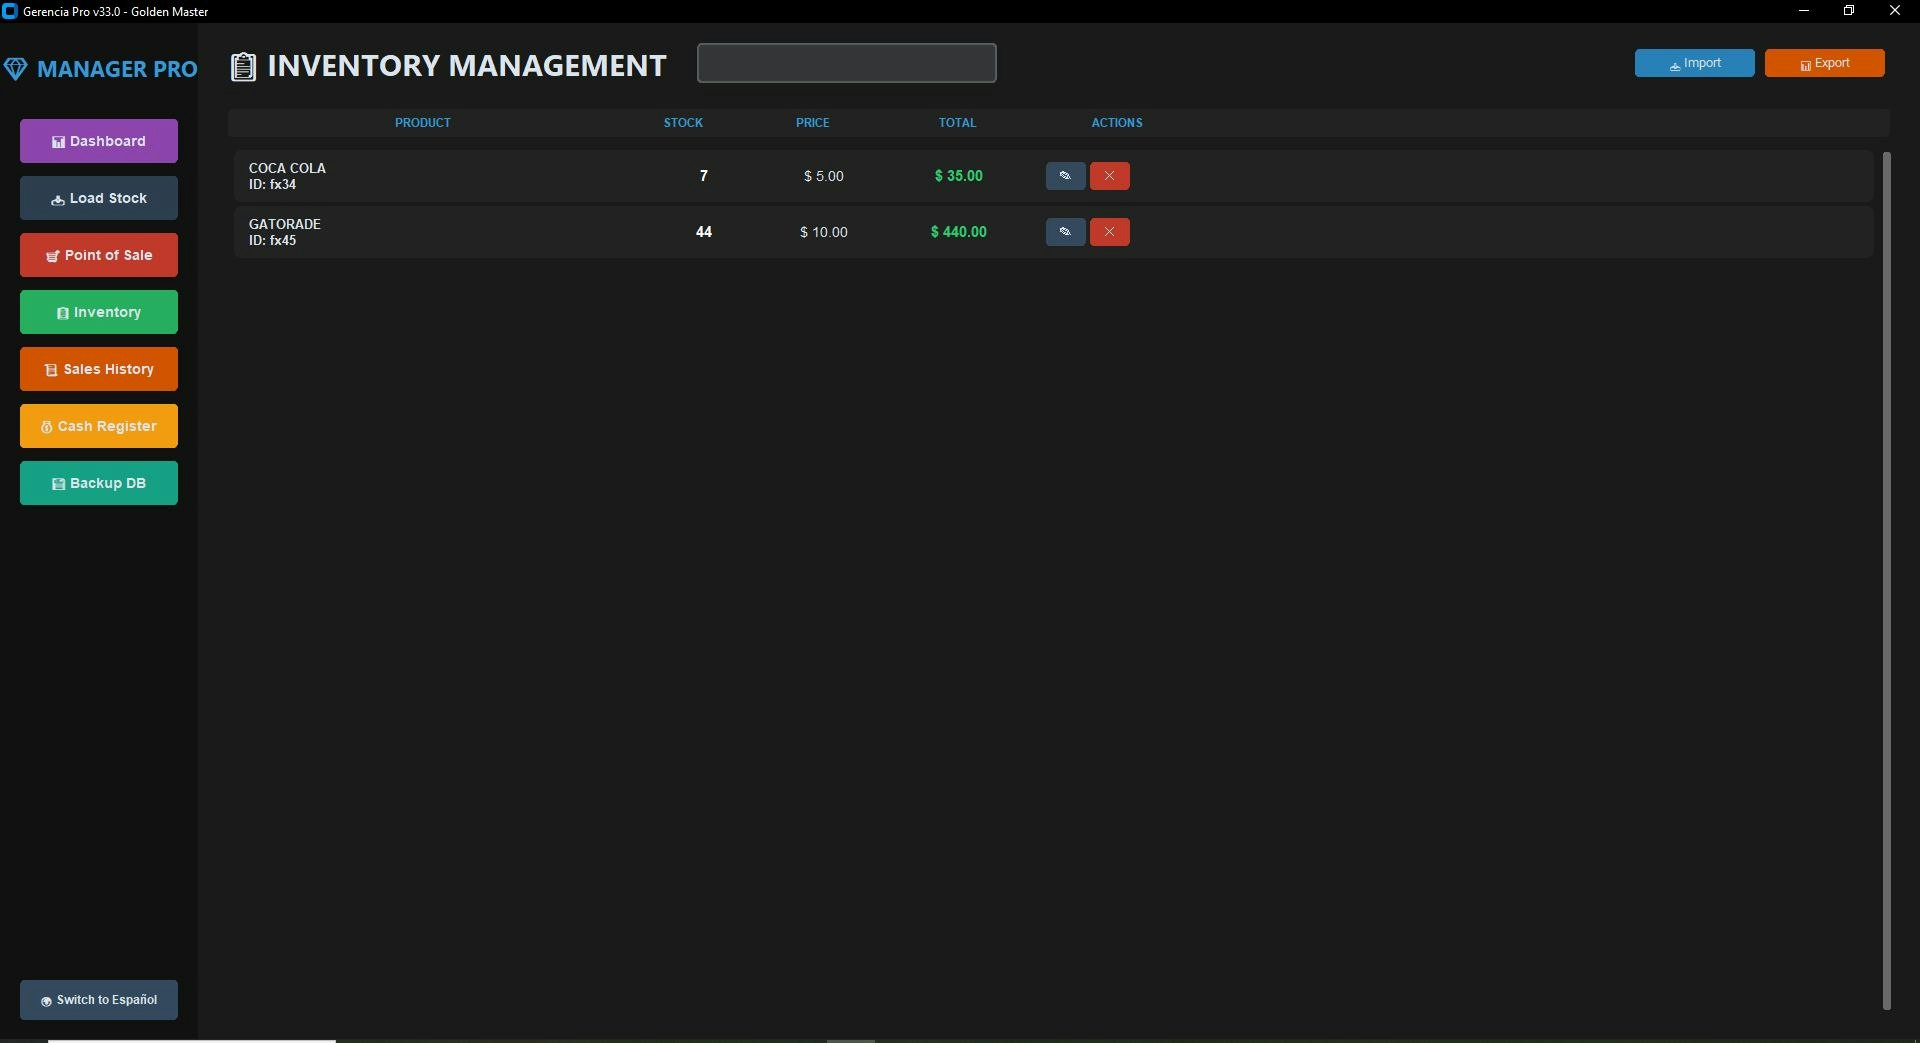This screenshot has width=1920, height=1043.
Task: Import inventory data
Action: [1694, 63]
